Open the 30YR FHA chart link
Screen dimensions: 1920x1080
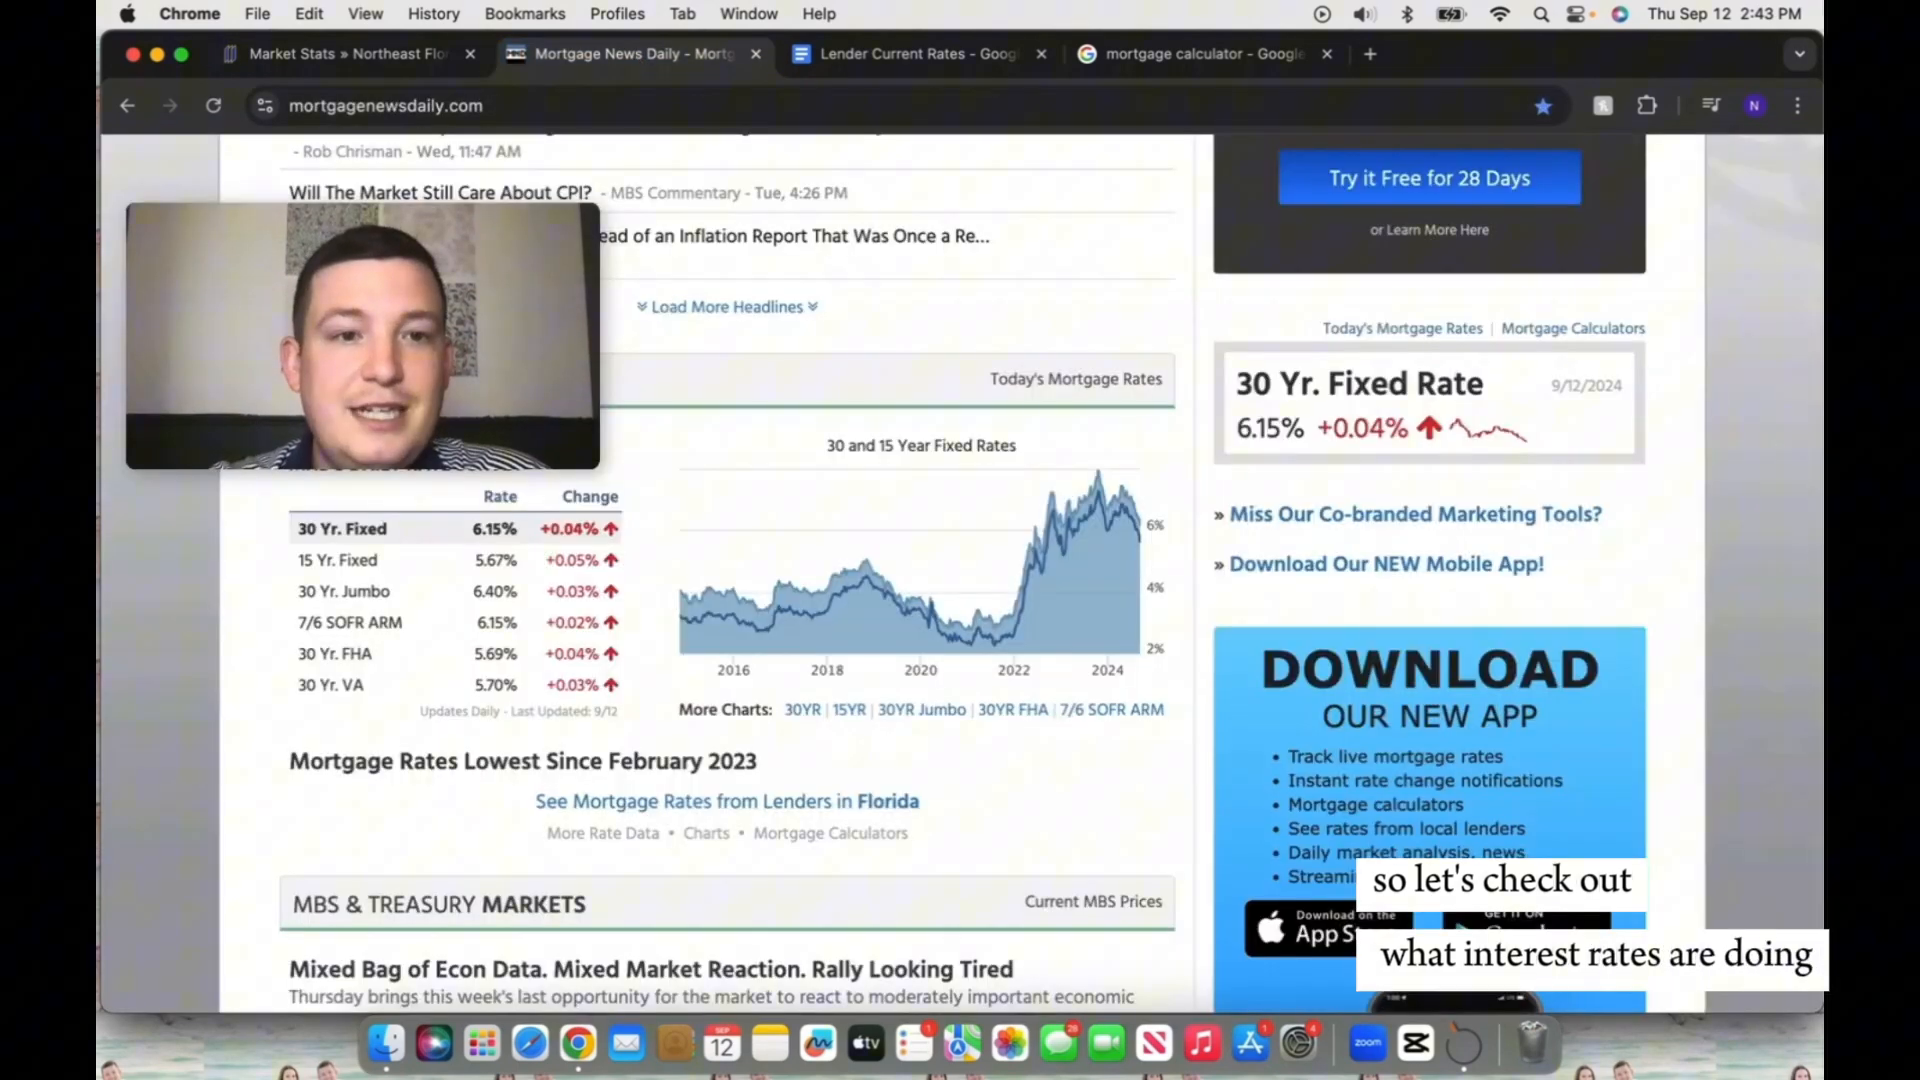(x=1013, y=710)
